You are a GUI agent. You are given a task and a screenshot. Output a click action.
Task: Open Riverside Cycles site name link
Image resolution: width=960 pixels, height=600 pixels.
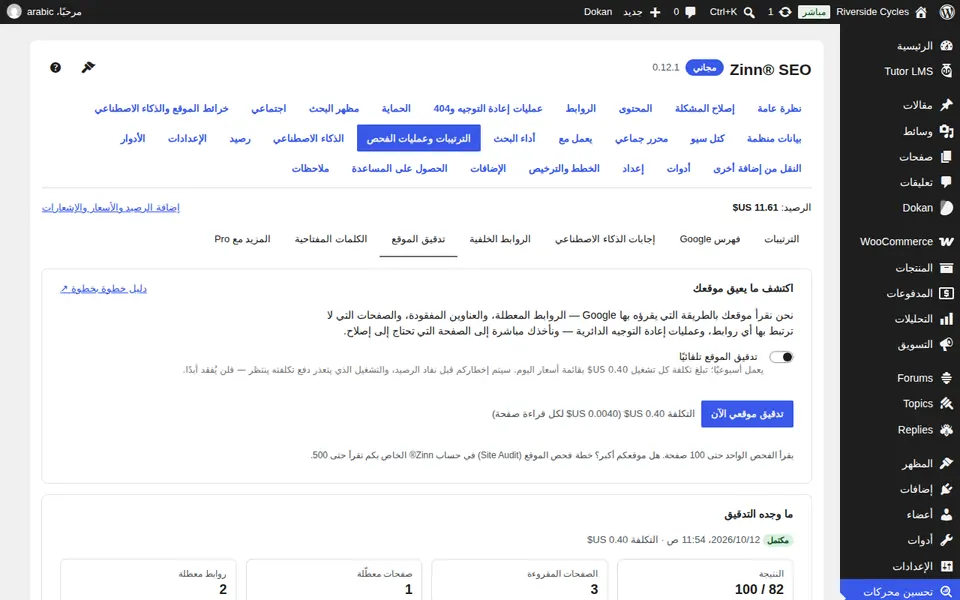point(872,12)
